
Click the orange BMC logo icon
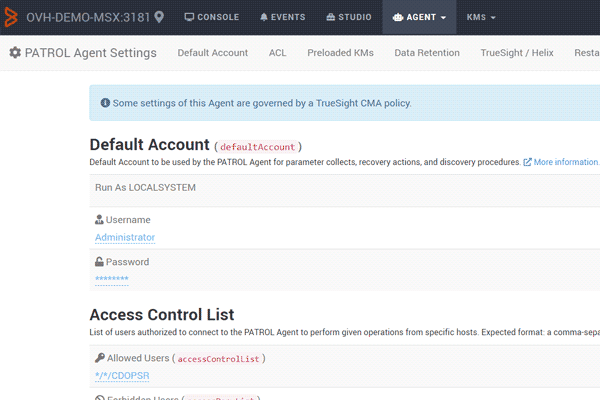pyautogui.click(x=11, y=17)
